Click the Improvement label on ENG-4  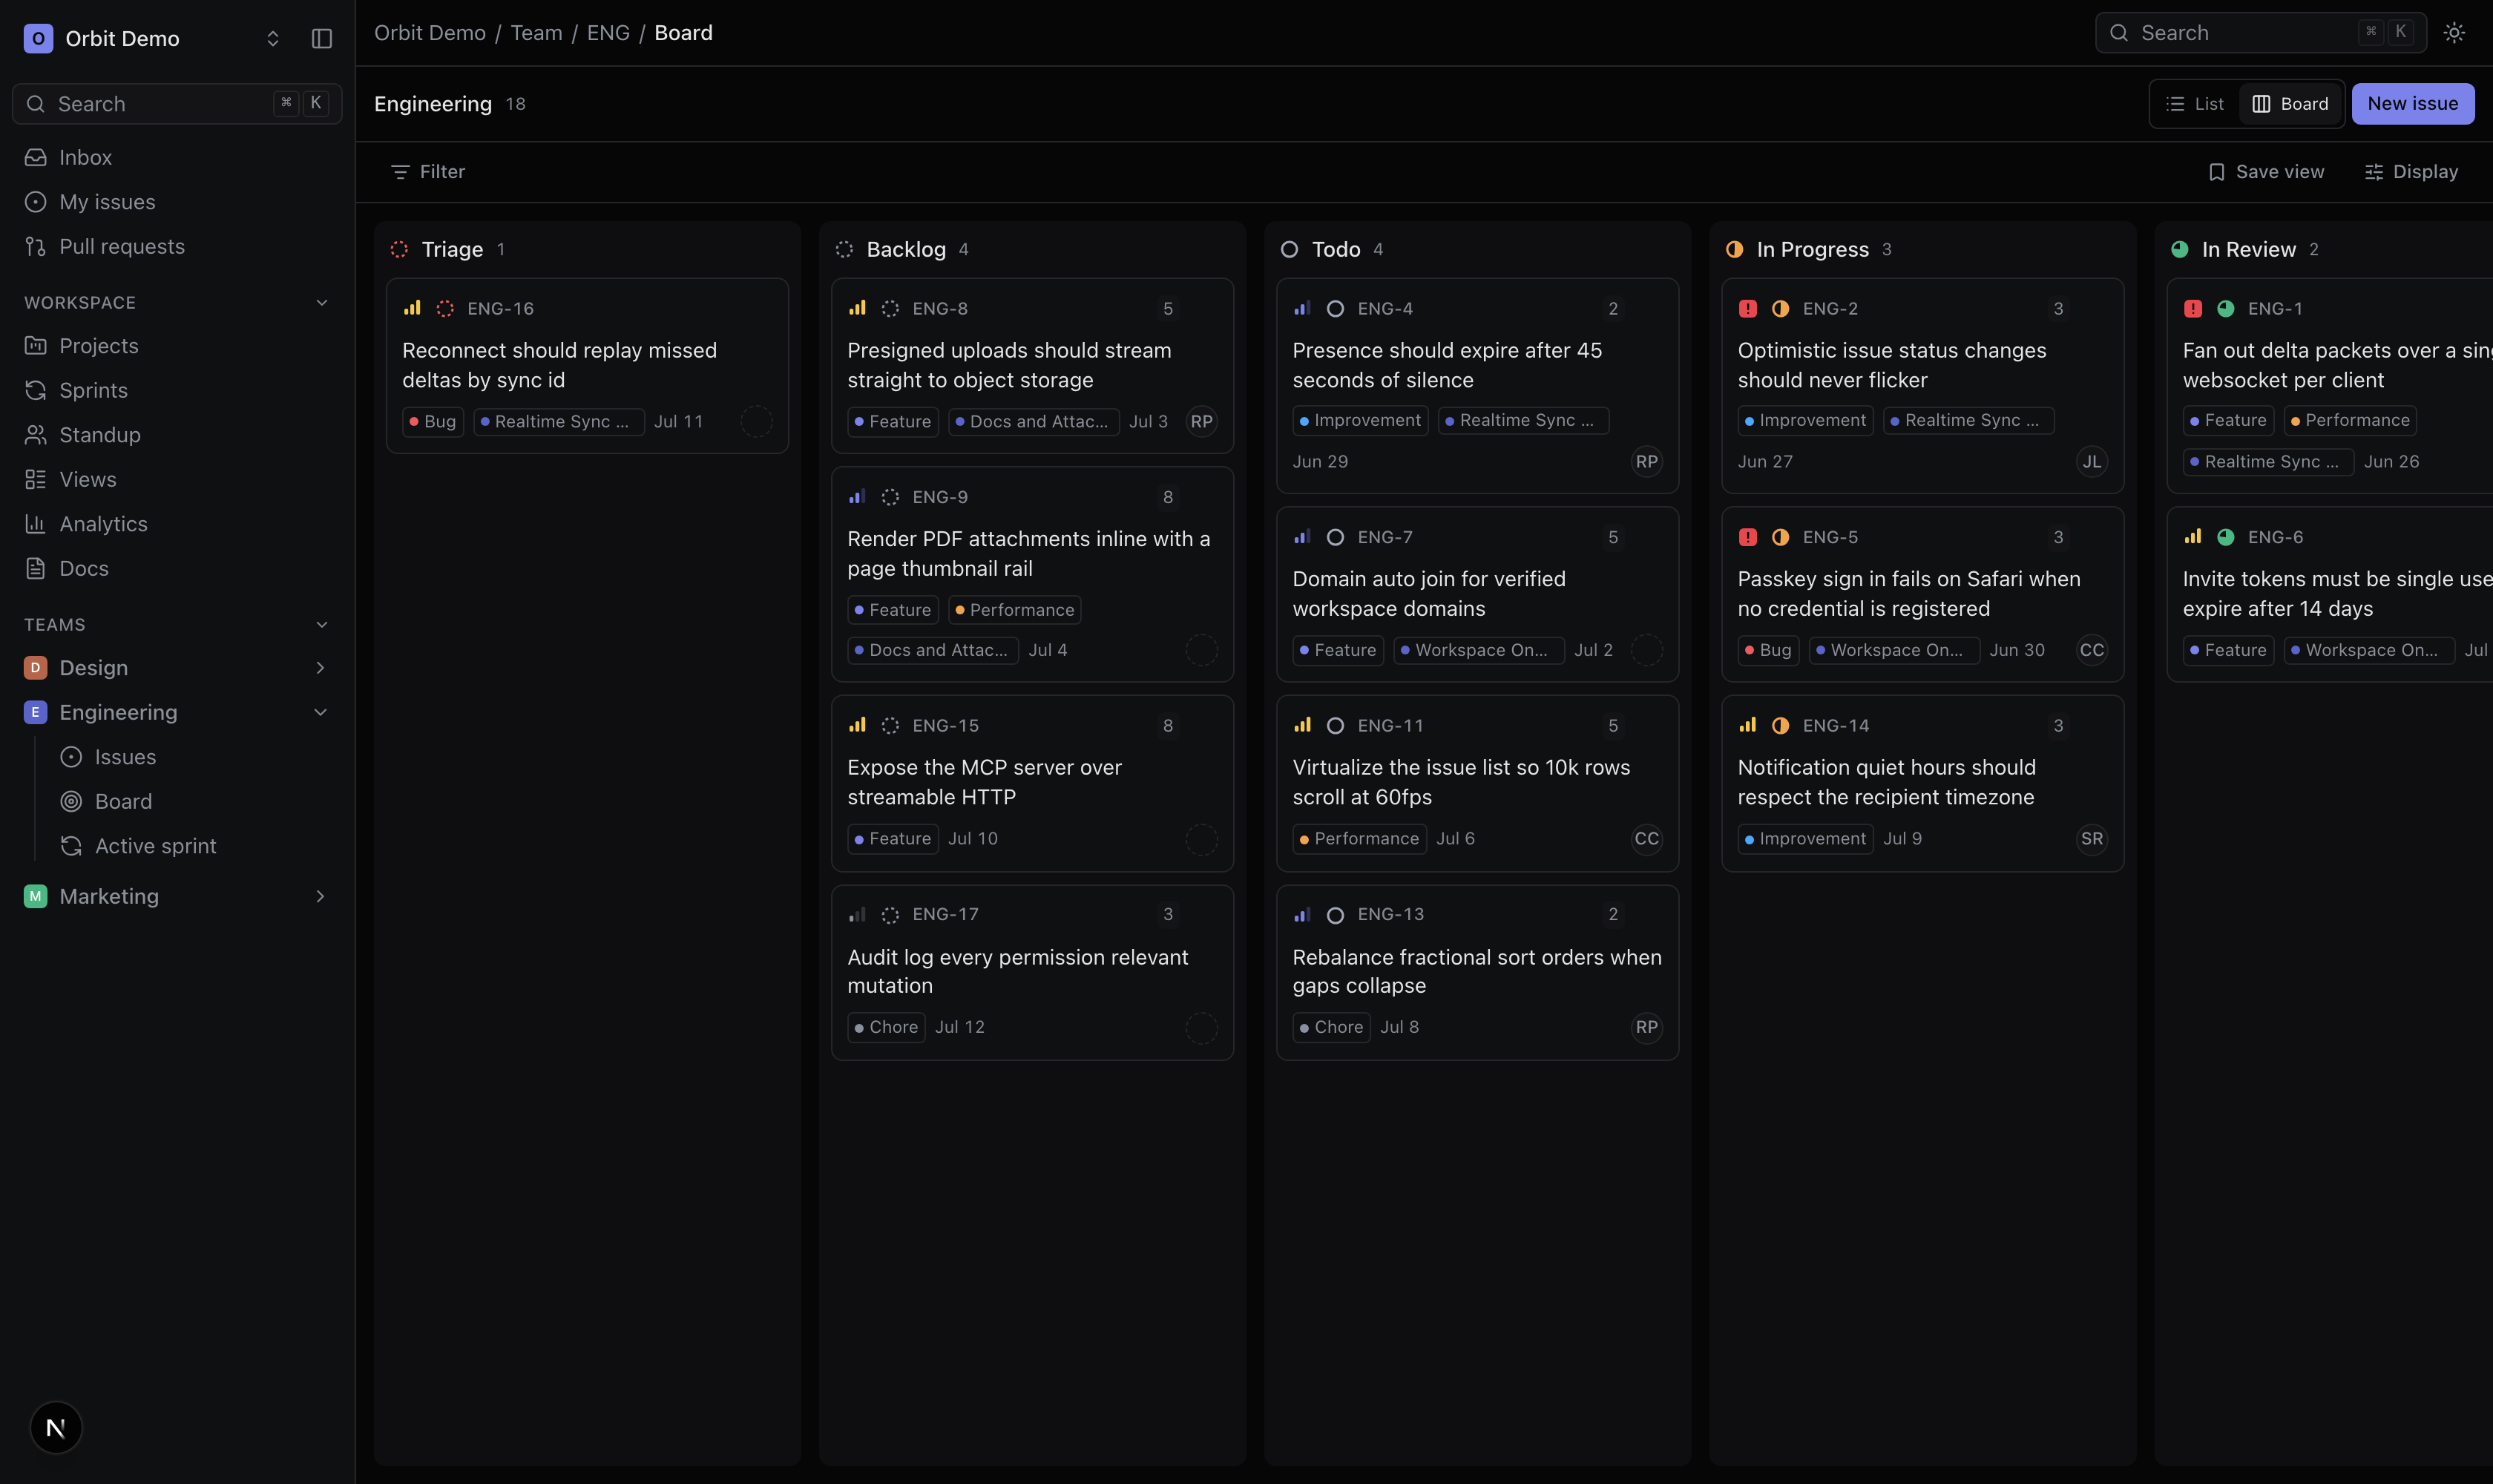click(x=1360, y=421)
